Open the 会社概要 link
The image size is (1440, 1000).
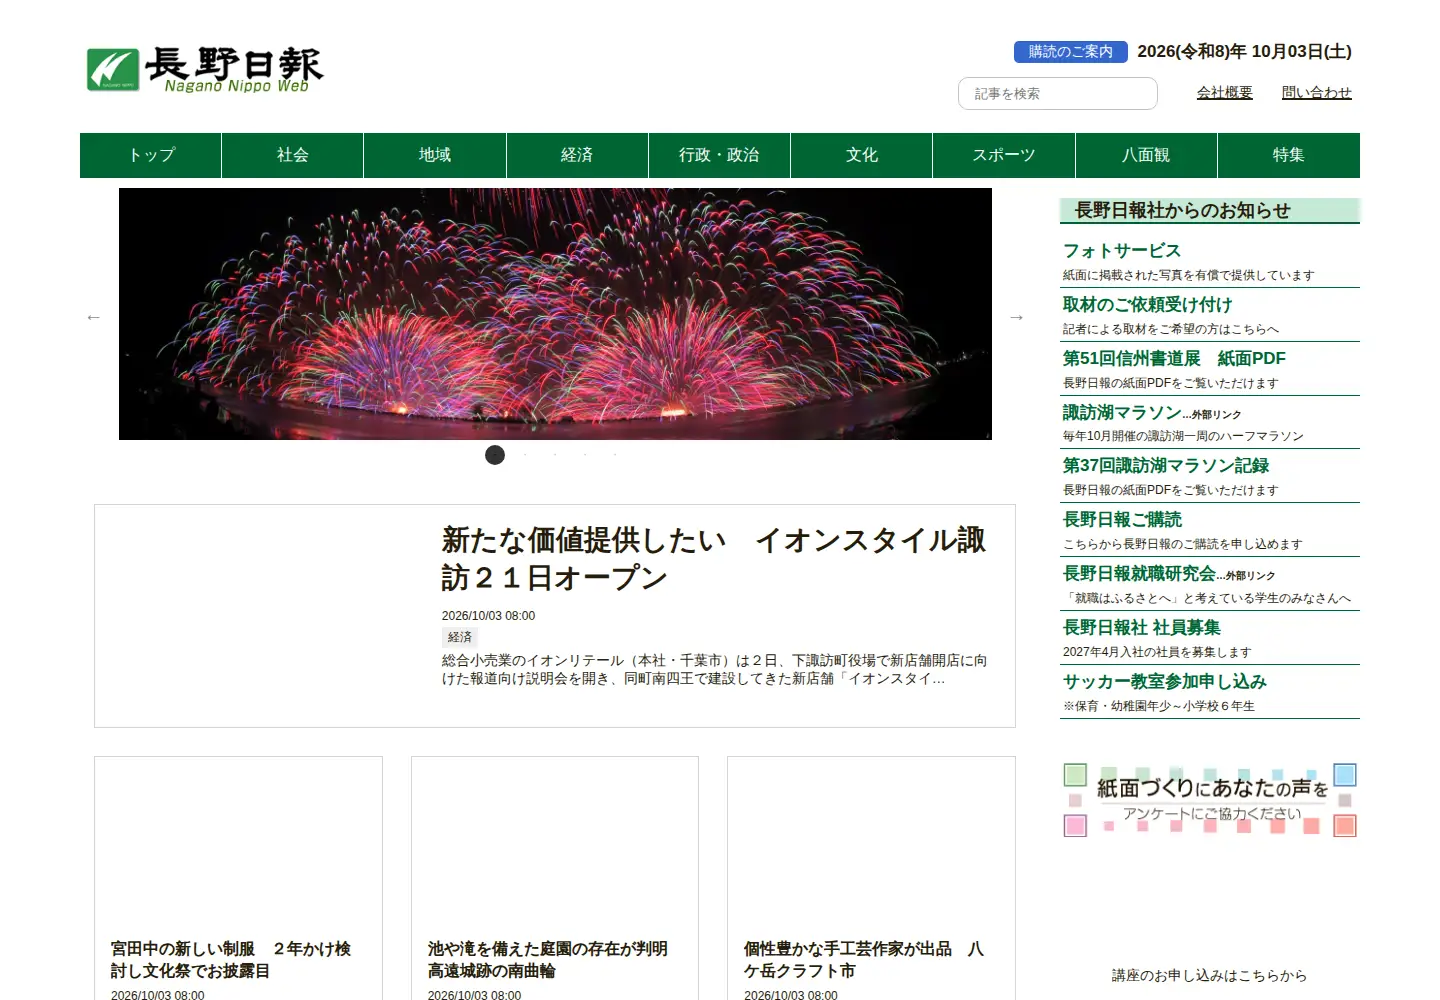click(x=1225, y=92)
